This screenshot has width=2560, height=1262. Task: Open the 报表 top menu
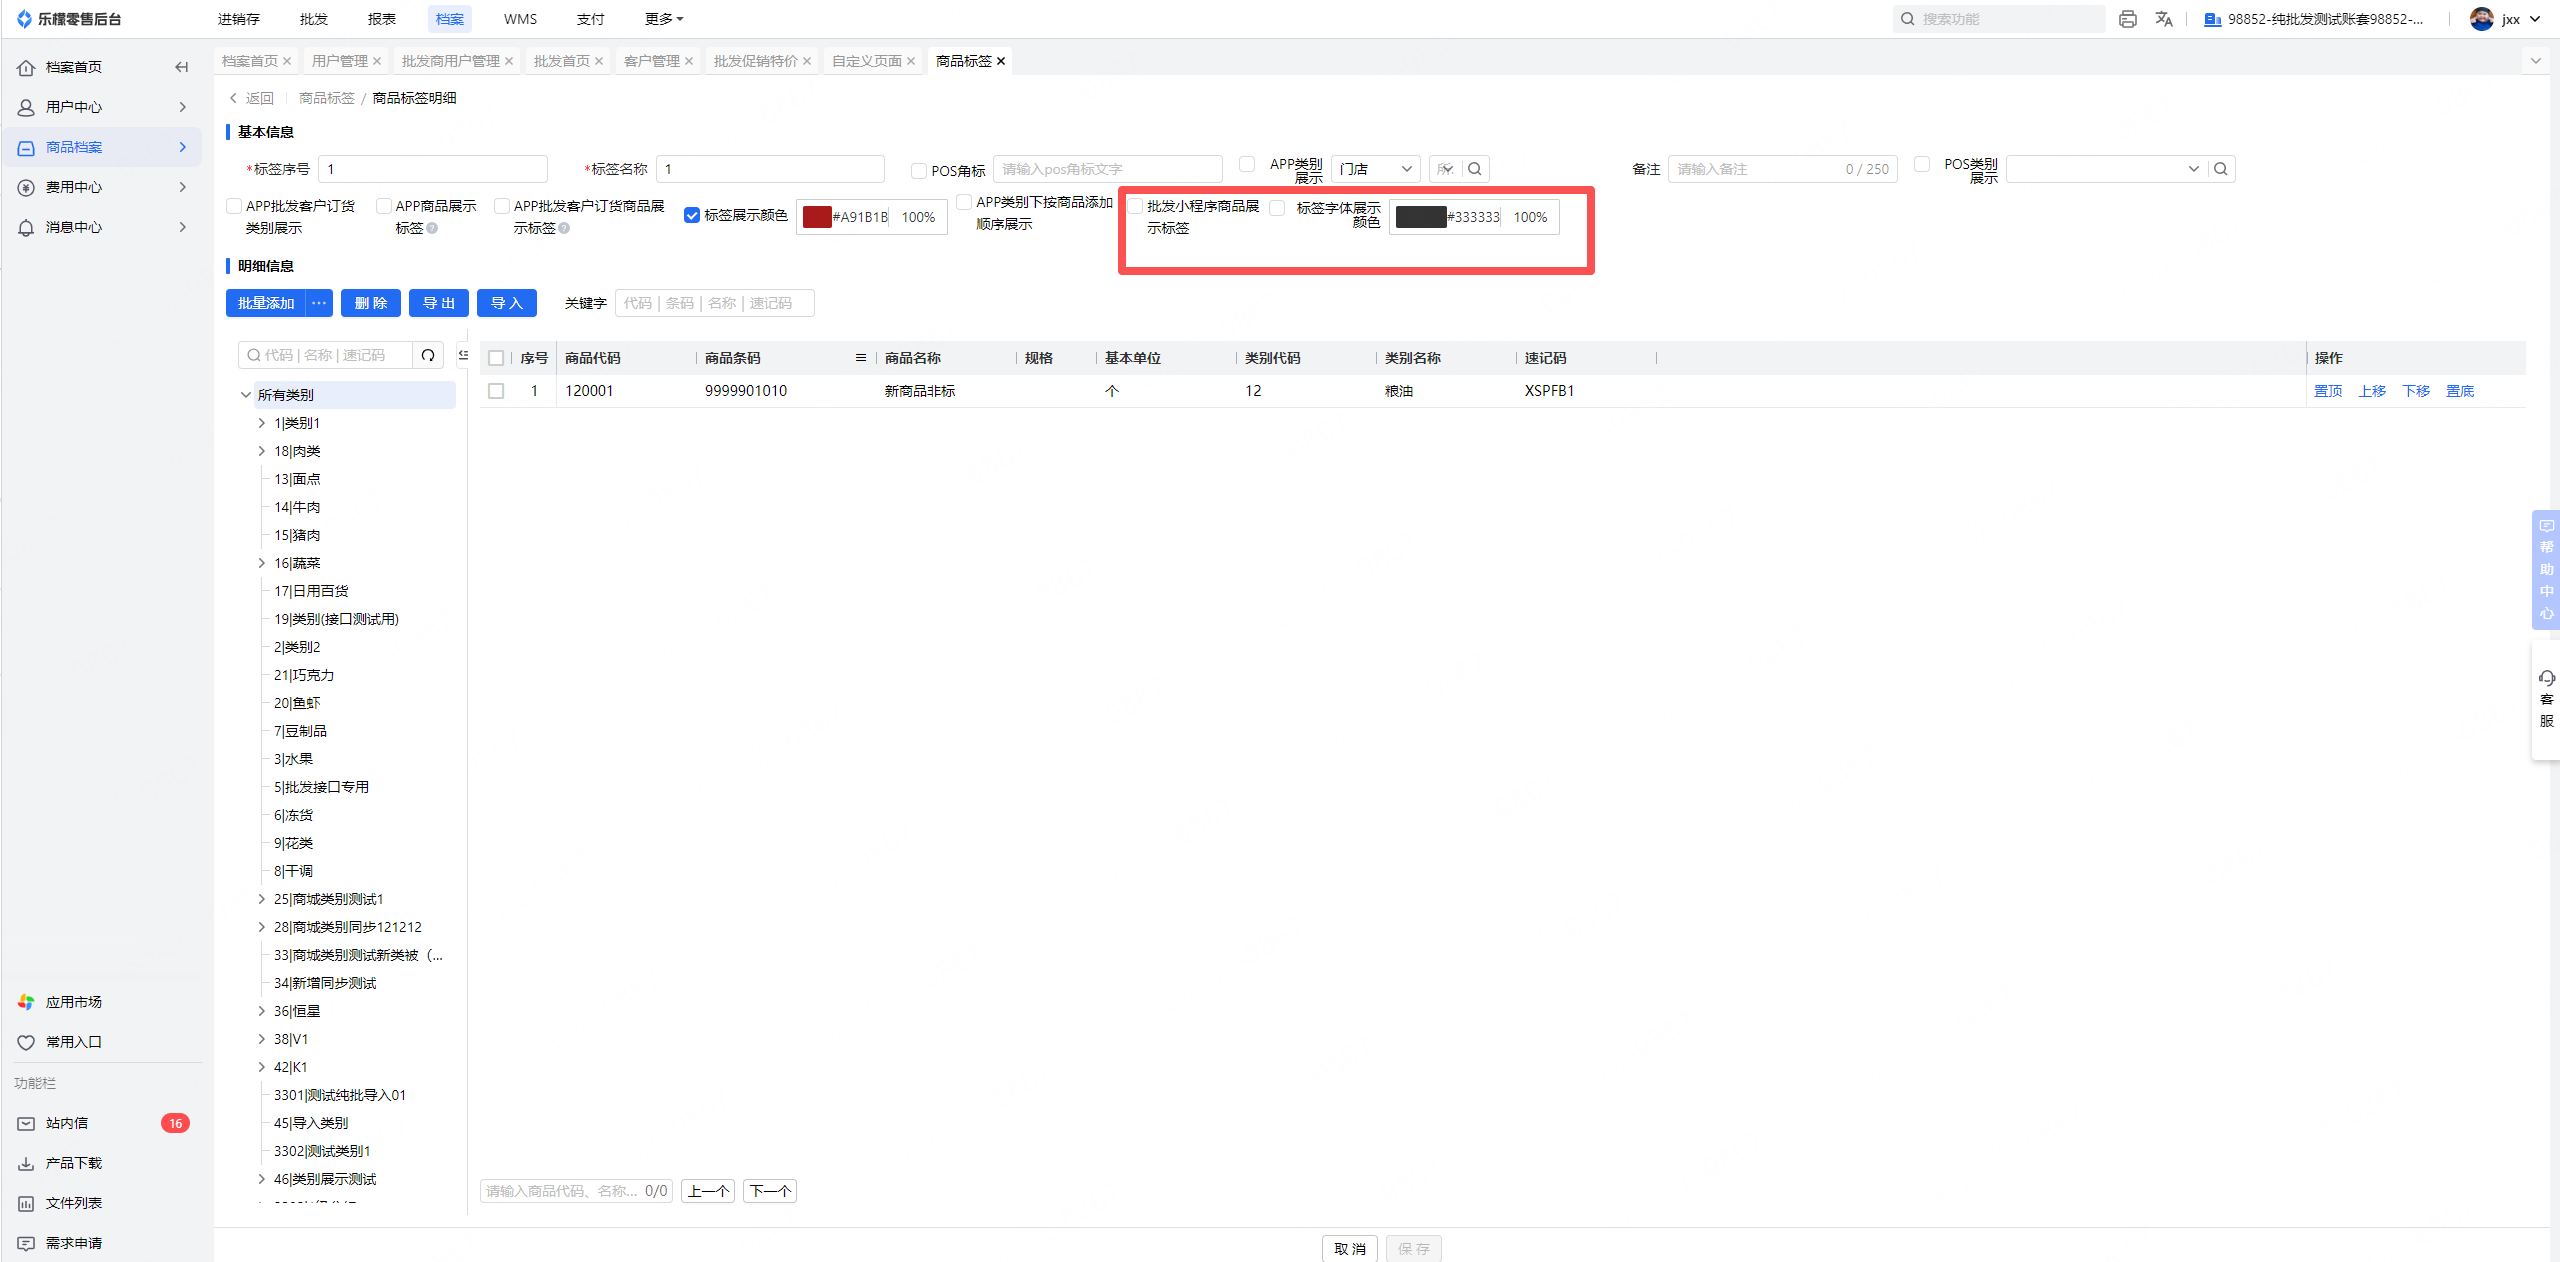point(381,19)
